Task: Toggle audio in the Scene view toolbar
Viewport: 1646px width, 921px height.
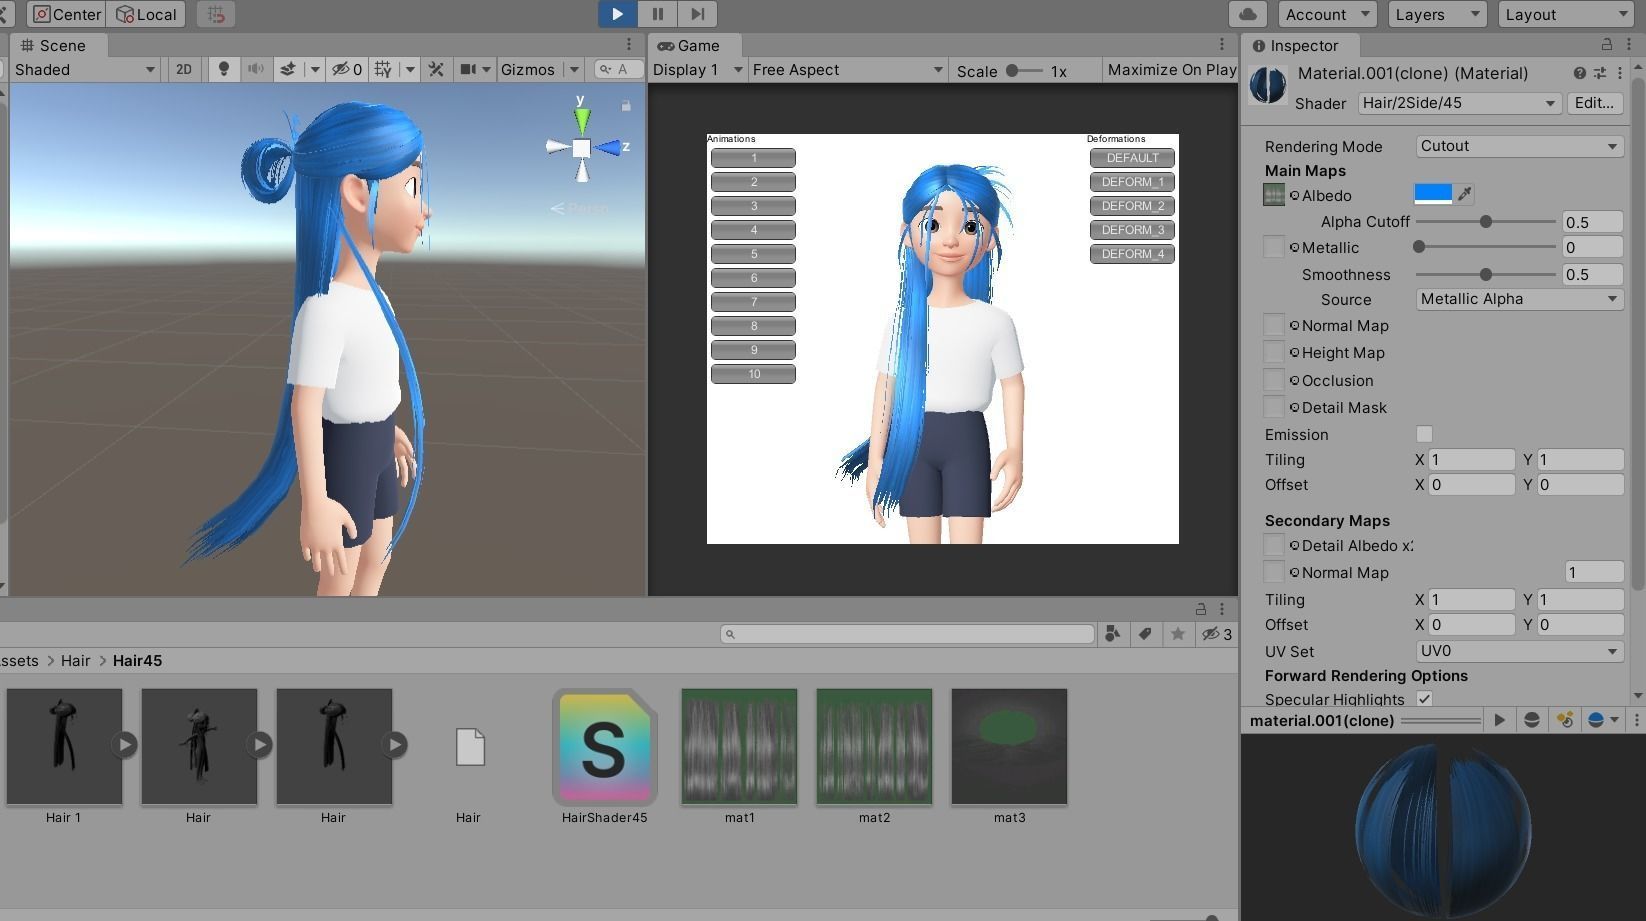Action: [x=256, y=69]
